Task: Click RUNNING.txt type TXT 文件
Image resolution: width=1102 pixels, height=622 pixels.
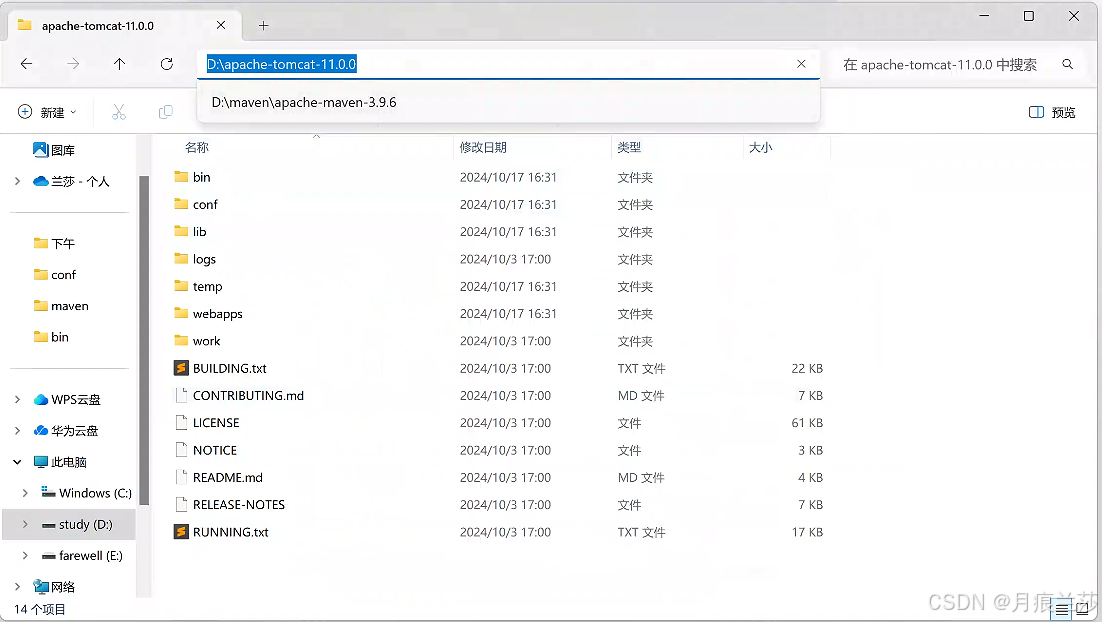Action: [641, 532]
